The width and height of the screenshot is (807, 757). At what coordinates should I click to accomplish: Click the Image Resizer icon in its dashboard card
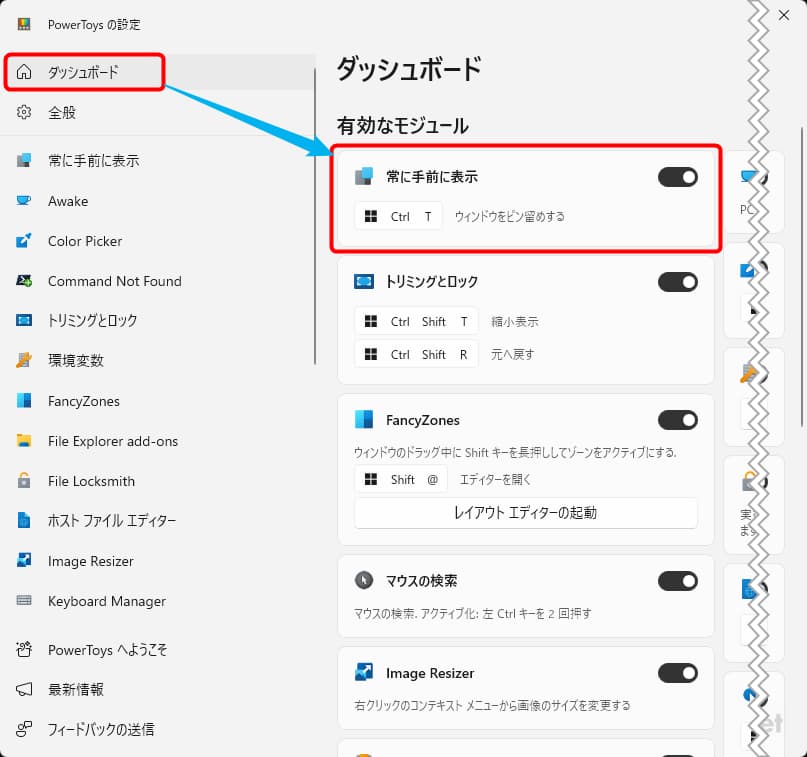tap(364, 673)
